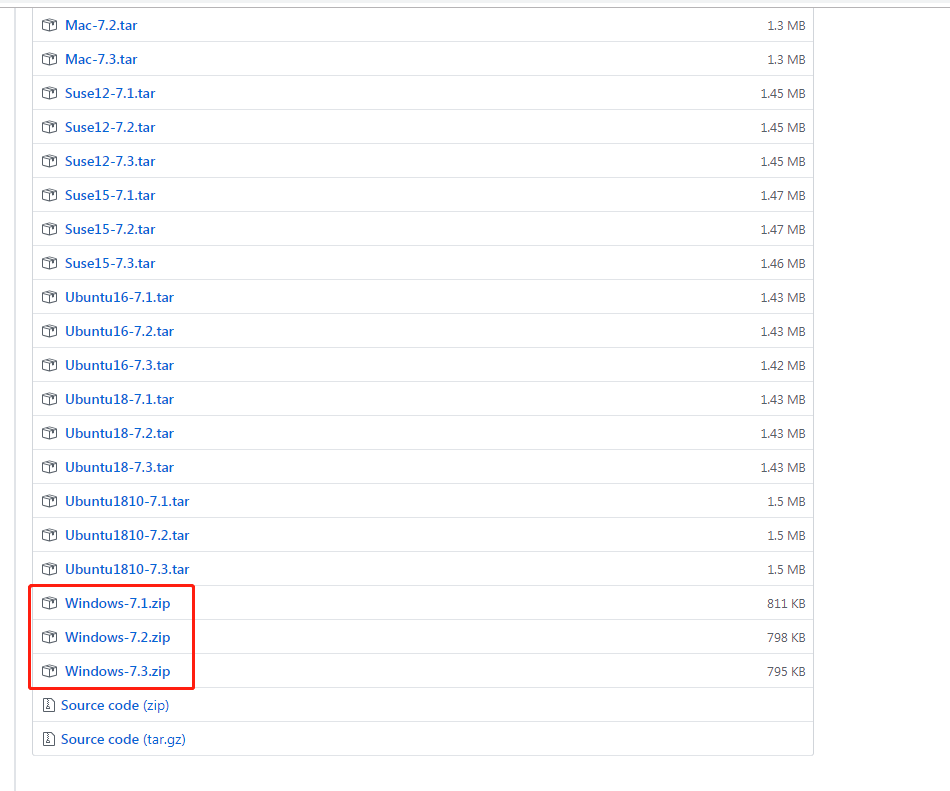Image resolution: width=950 pixels, height=791 pixels.
Task: Download Source code (tar.gz) archive
Action: [124, 739]
